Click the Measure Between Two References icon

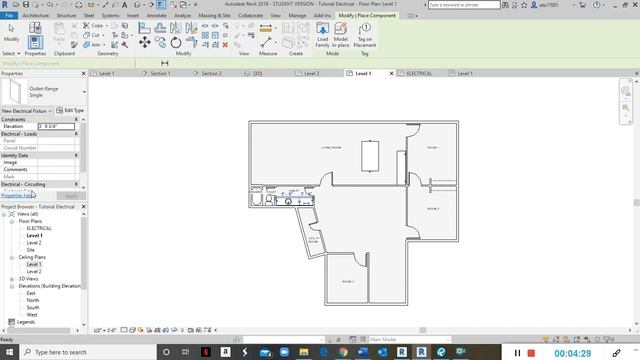click(266, 42)
